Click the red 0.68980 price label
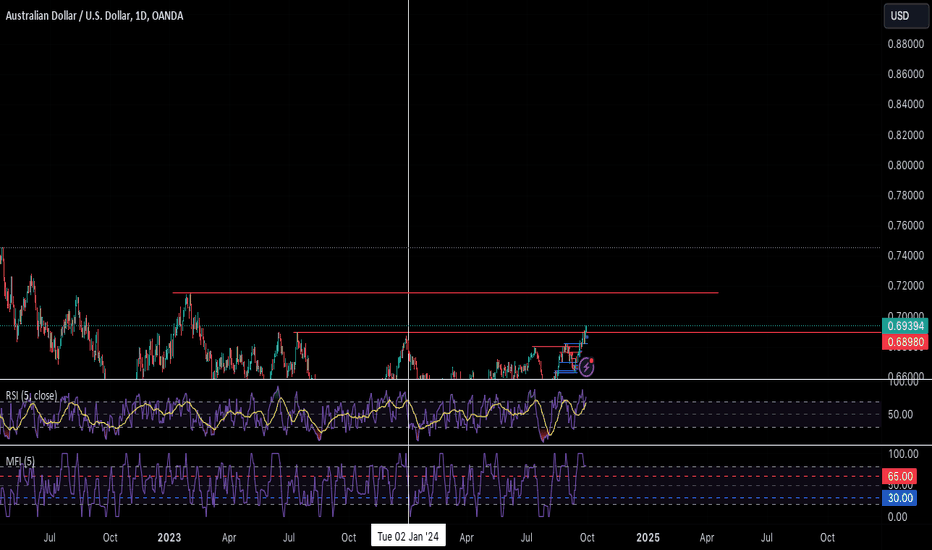 click(905, 342)
